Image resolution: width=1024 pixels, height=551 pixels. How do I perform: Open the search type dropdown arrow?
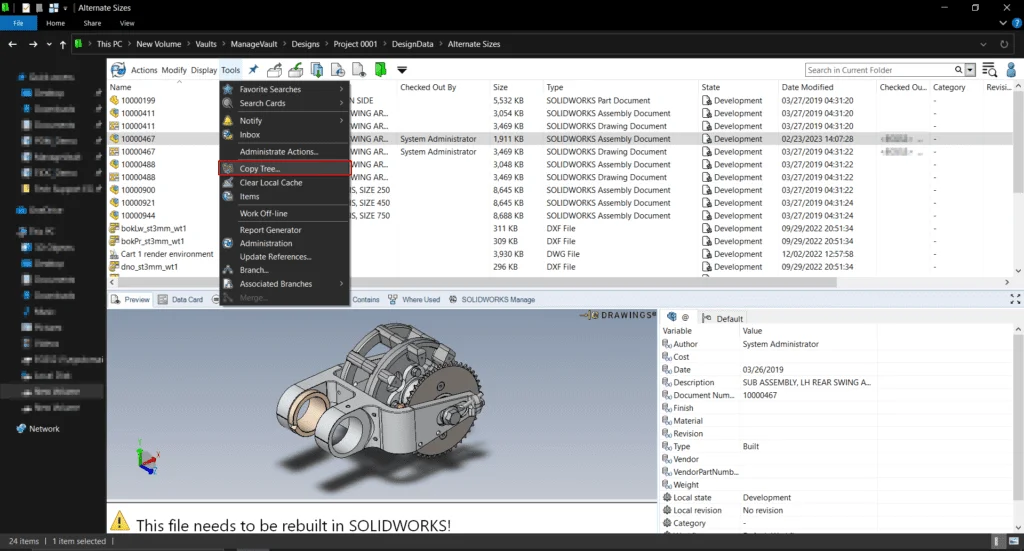coord(970,70)
